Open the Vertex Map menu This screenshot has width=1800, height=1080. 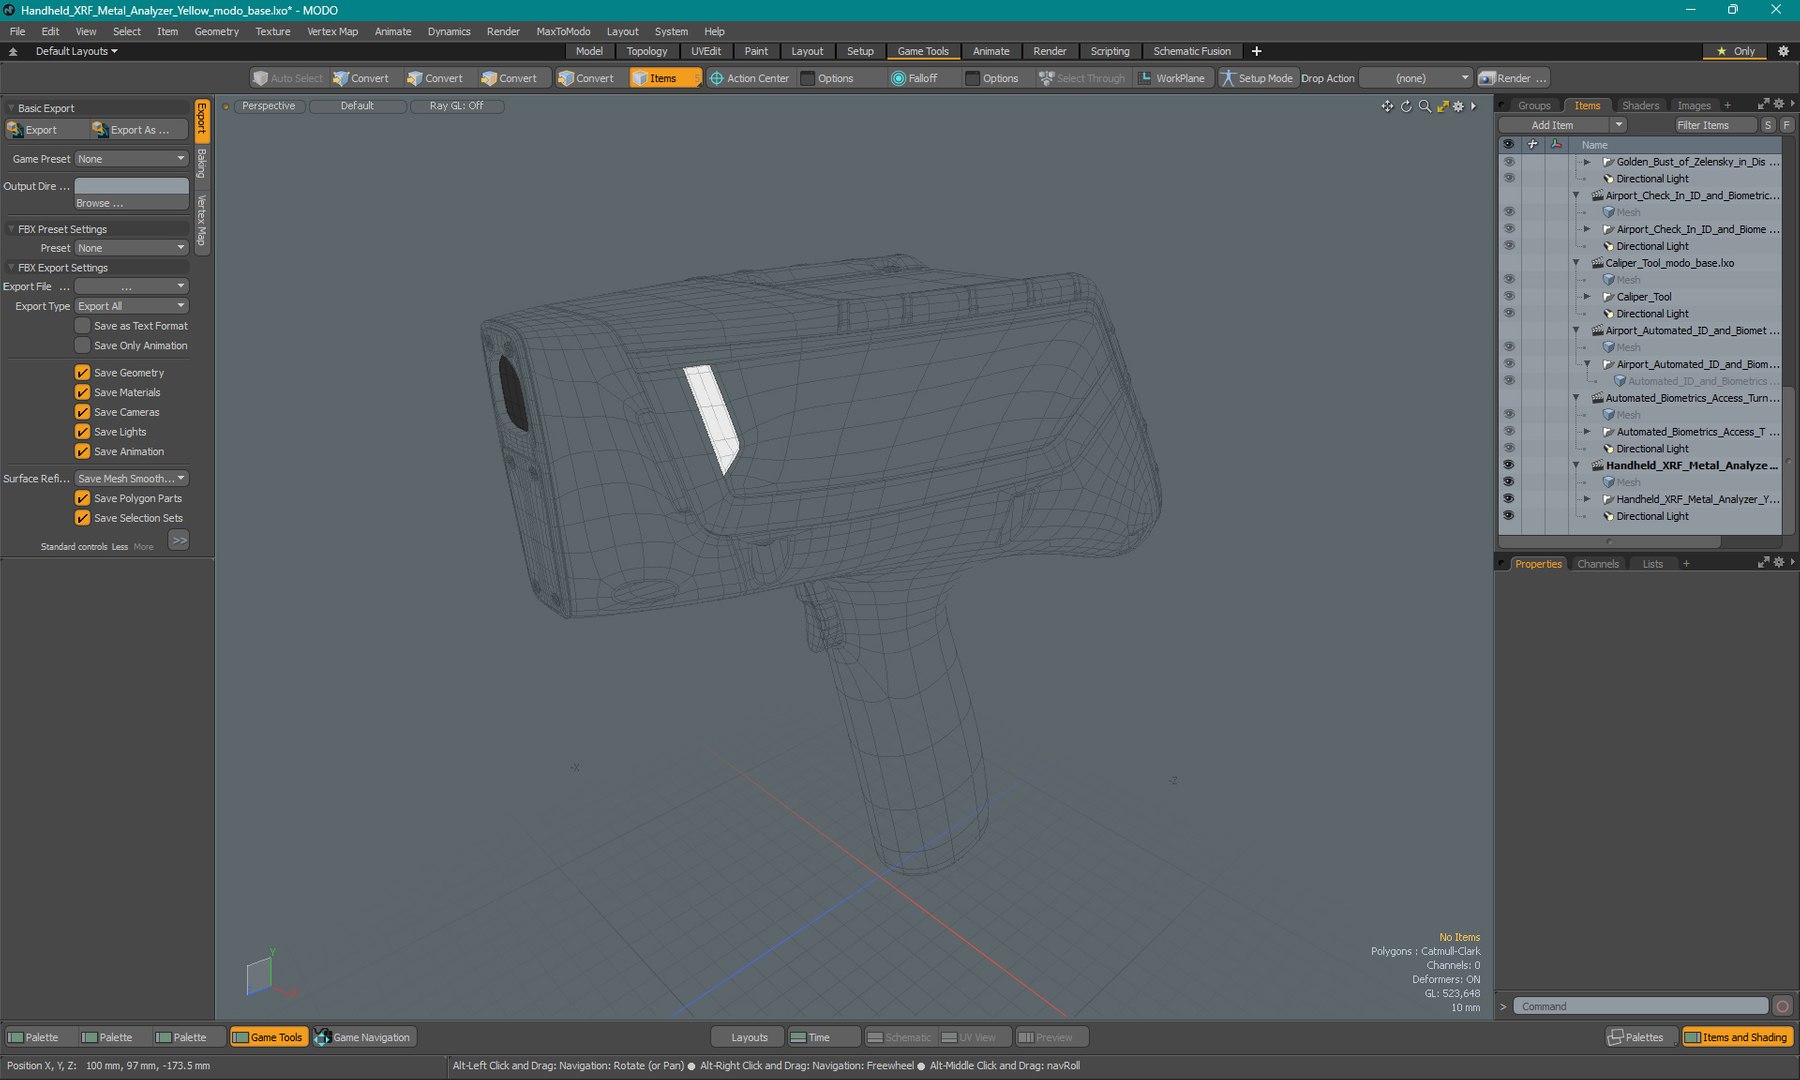[332, 31]
